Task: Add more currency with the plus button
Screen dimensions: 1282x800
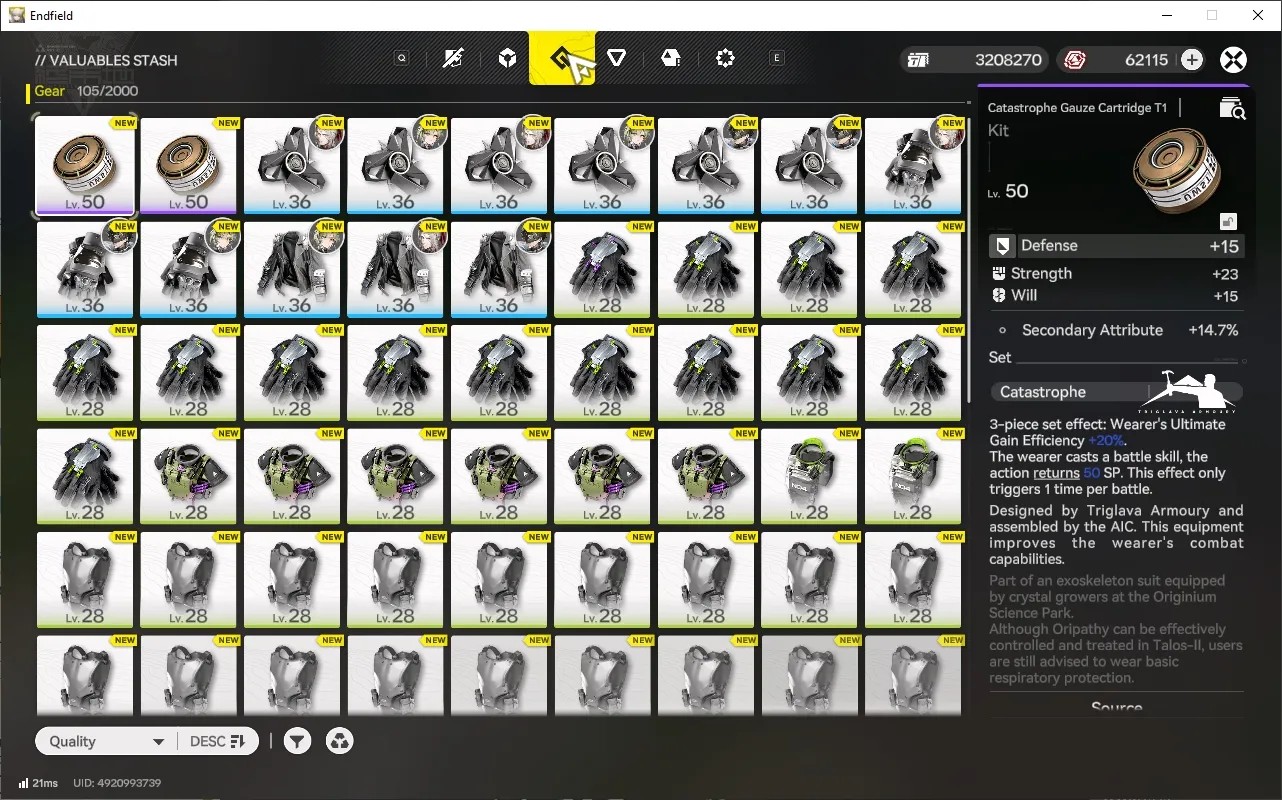Action: [x=1191, y=60]
